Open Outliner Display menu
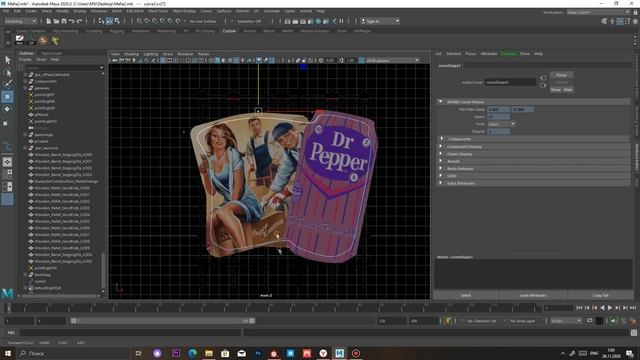The height and width of the screenshot is (360, 640). pyautogui.click(x=25, y=60)
